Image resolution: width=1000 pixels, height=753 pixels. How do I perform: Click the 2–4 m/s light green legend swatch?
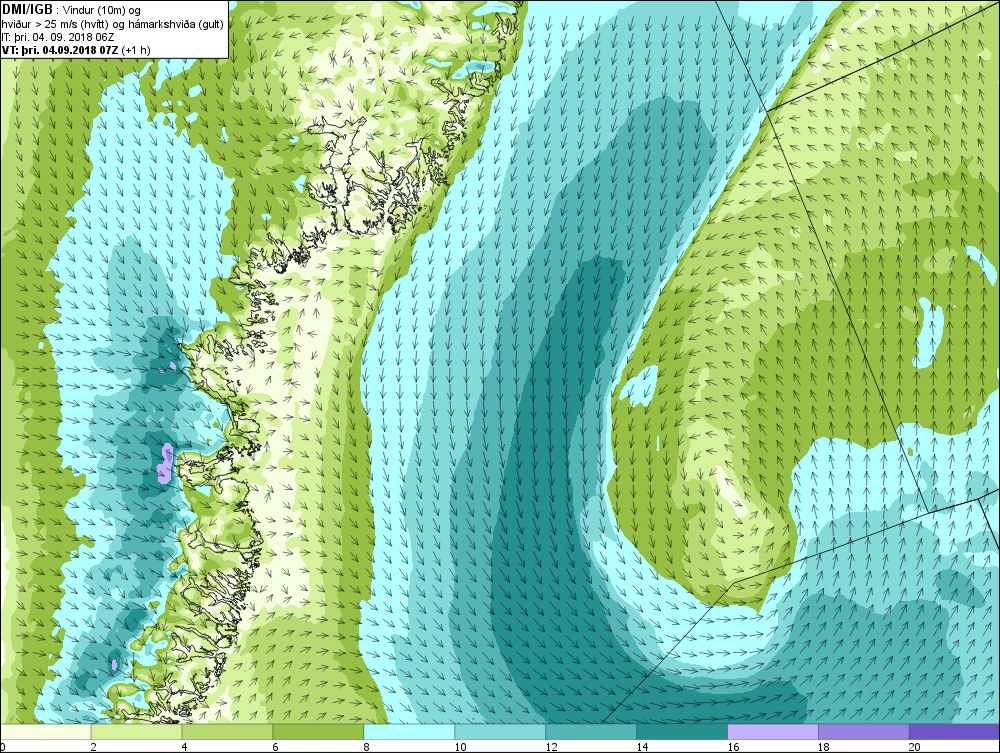coord(136,732)
